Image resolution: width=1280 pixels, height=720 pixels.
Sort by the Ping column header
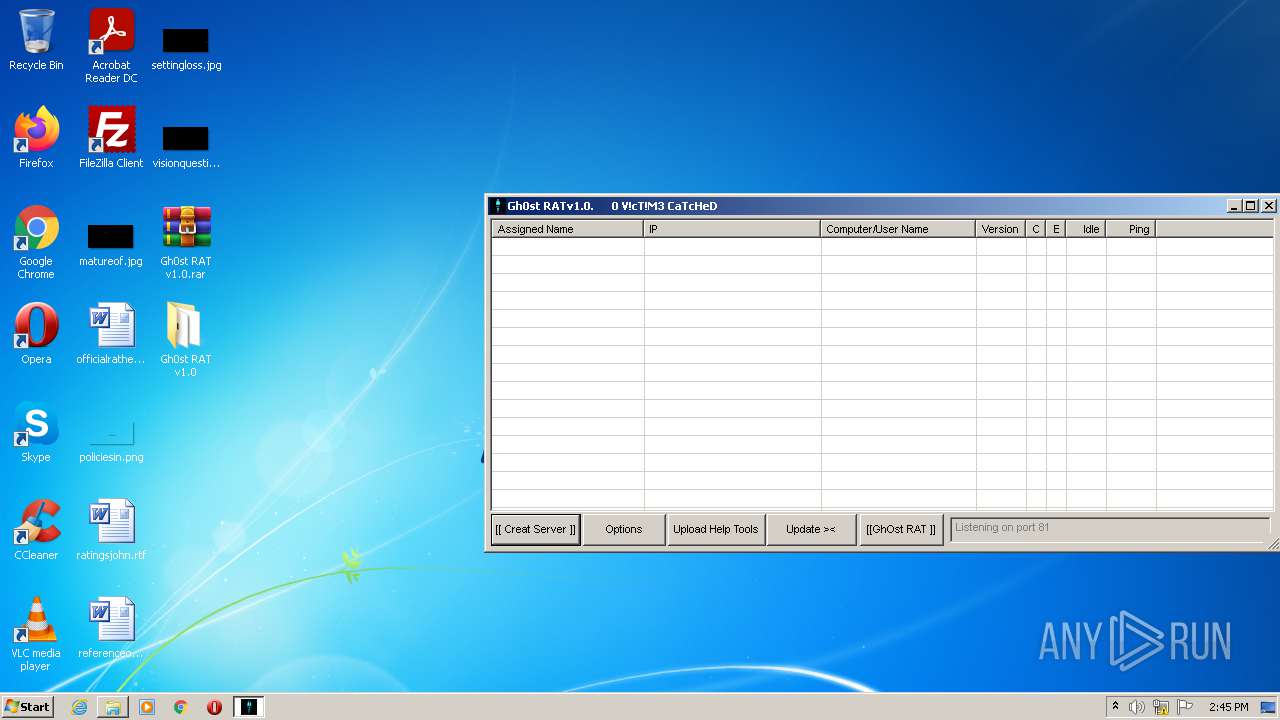coord(1131,229)
